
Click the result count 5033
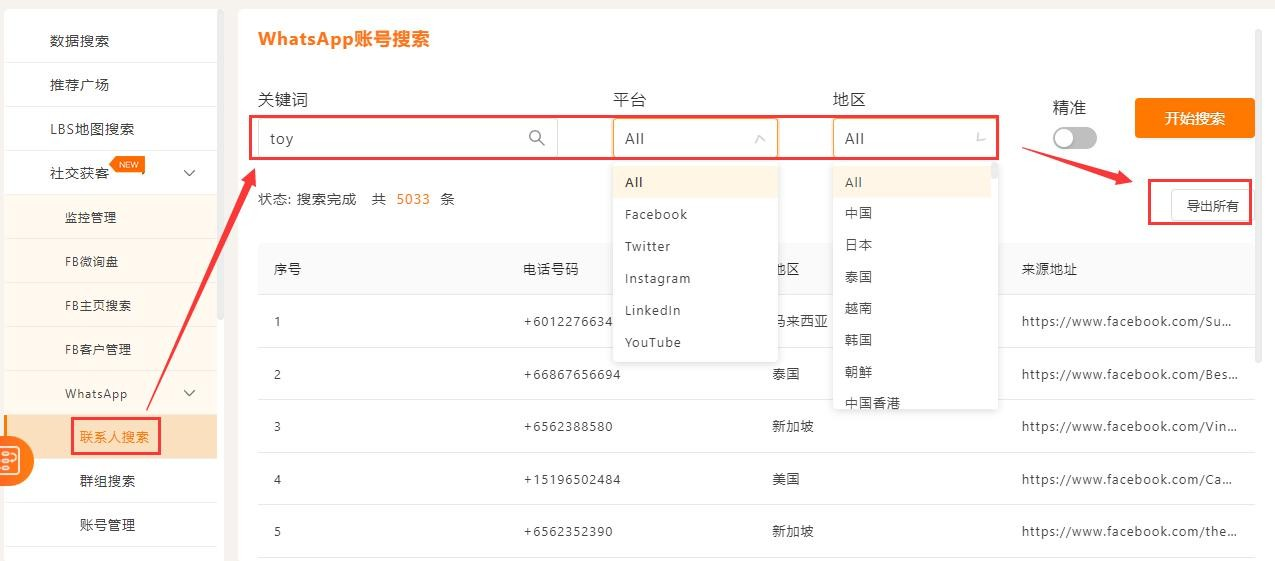pyautogui.click(x=413, y=199)
